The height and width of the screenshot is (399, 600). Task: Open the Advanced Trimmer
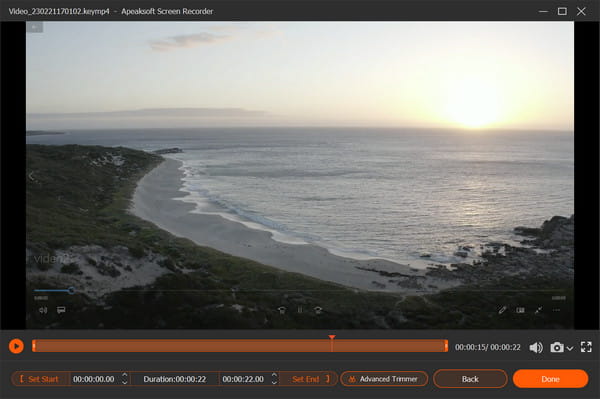[x=384, y=379]
